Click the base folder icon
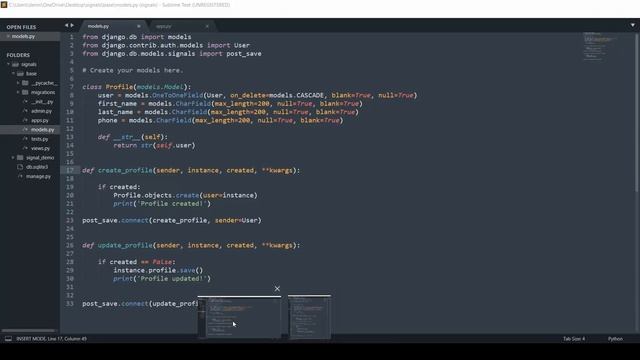Image resolution: width=640 pixels, height=360 pixels. (20, 74)
